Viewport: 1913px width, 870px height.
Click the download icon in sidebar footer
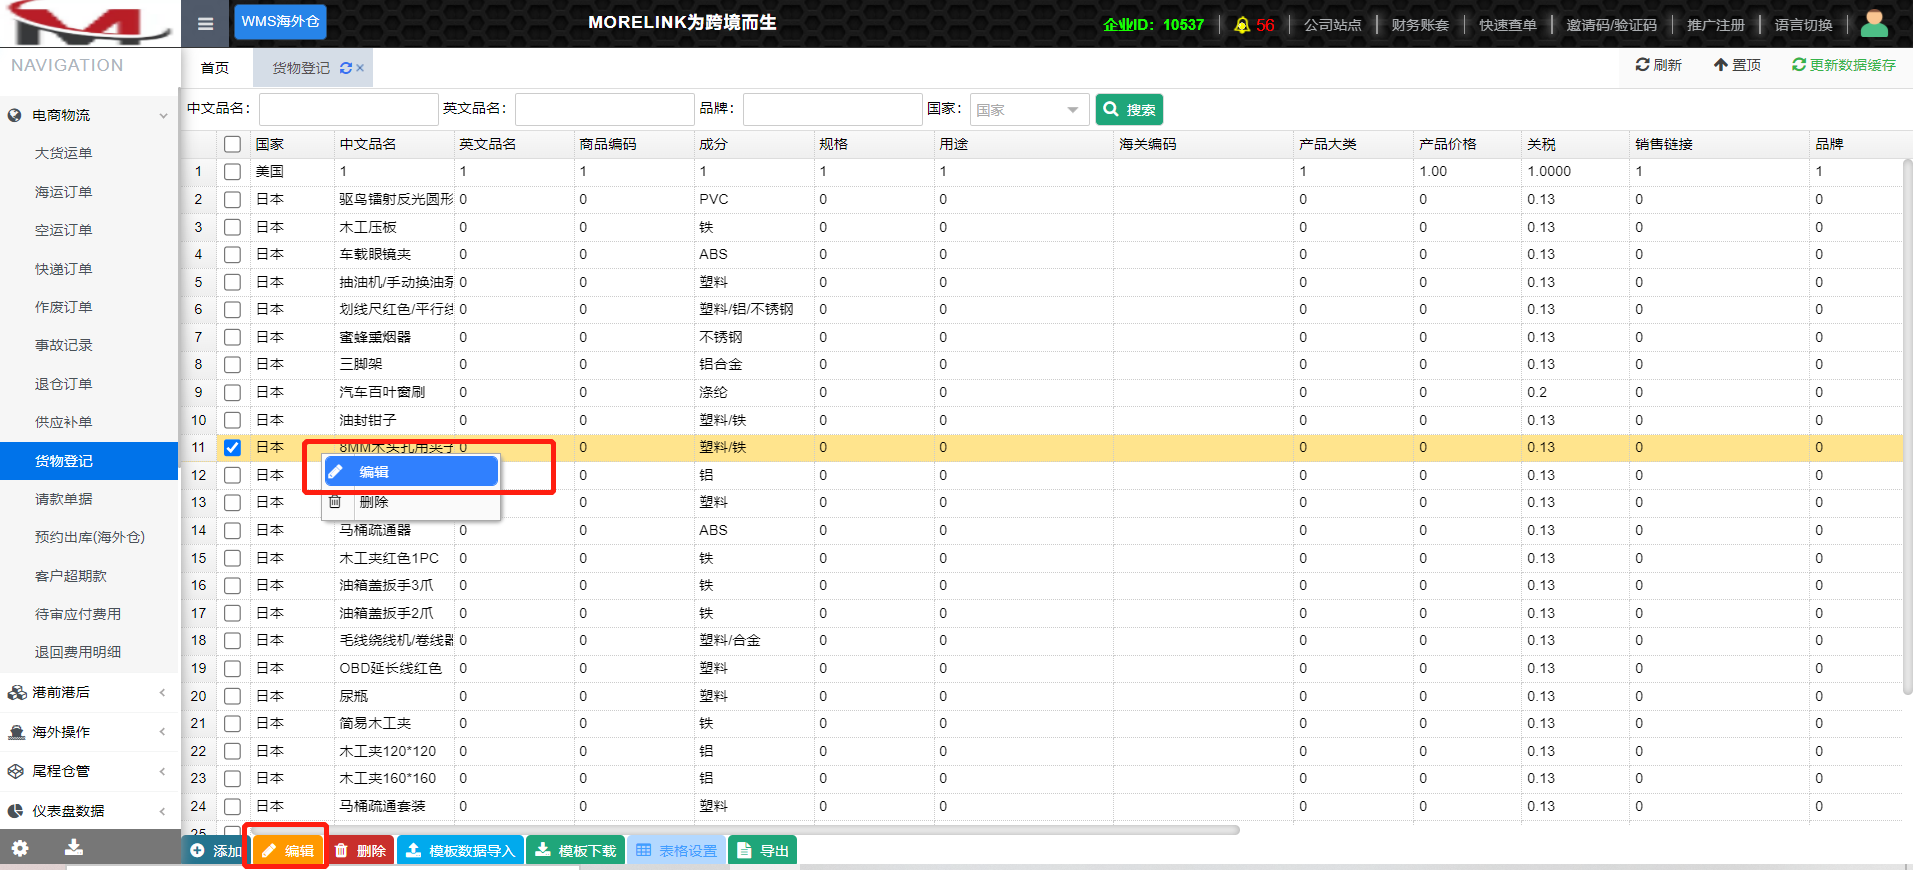tap(74, 848)
